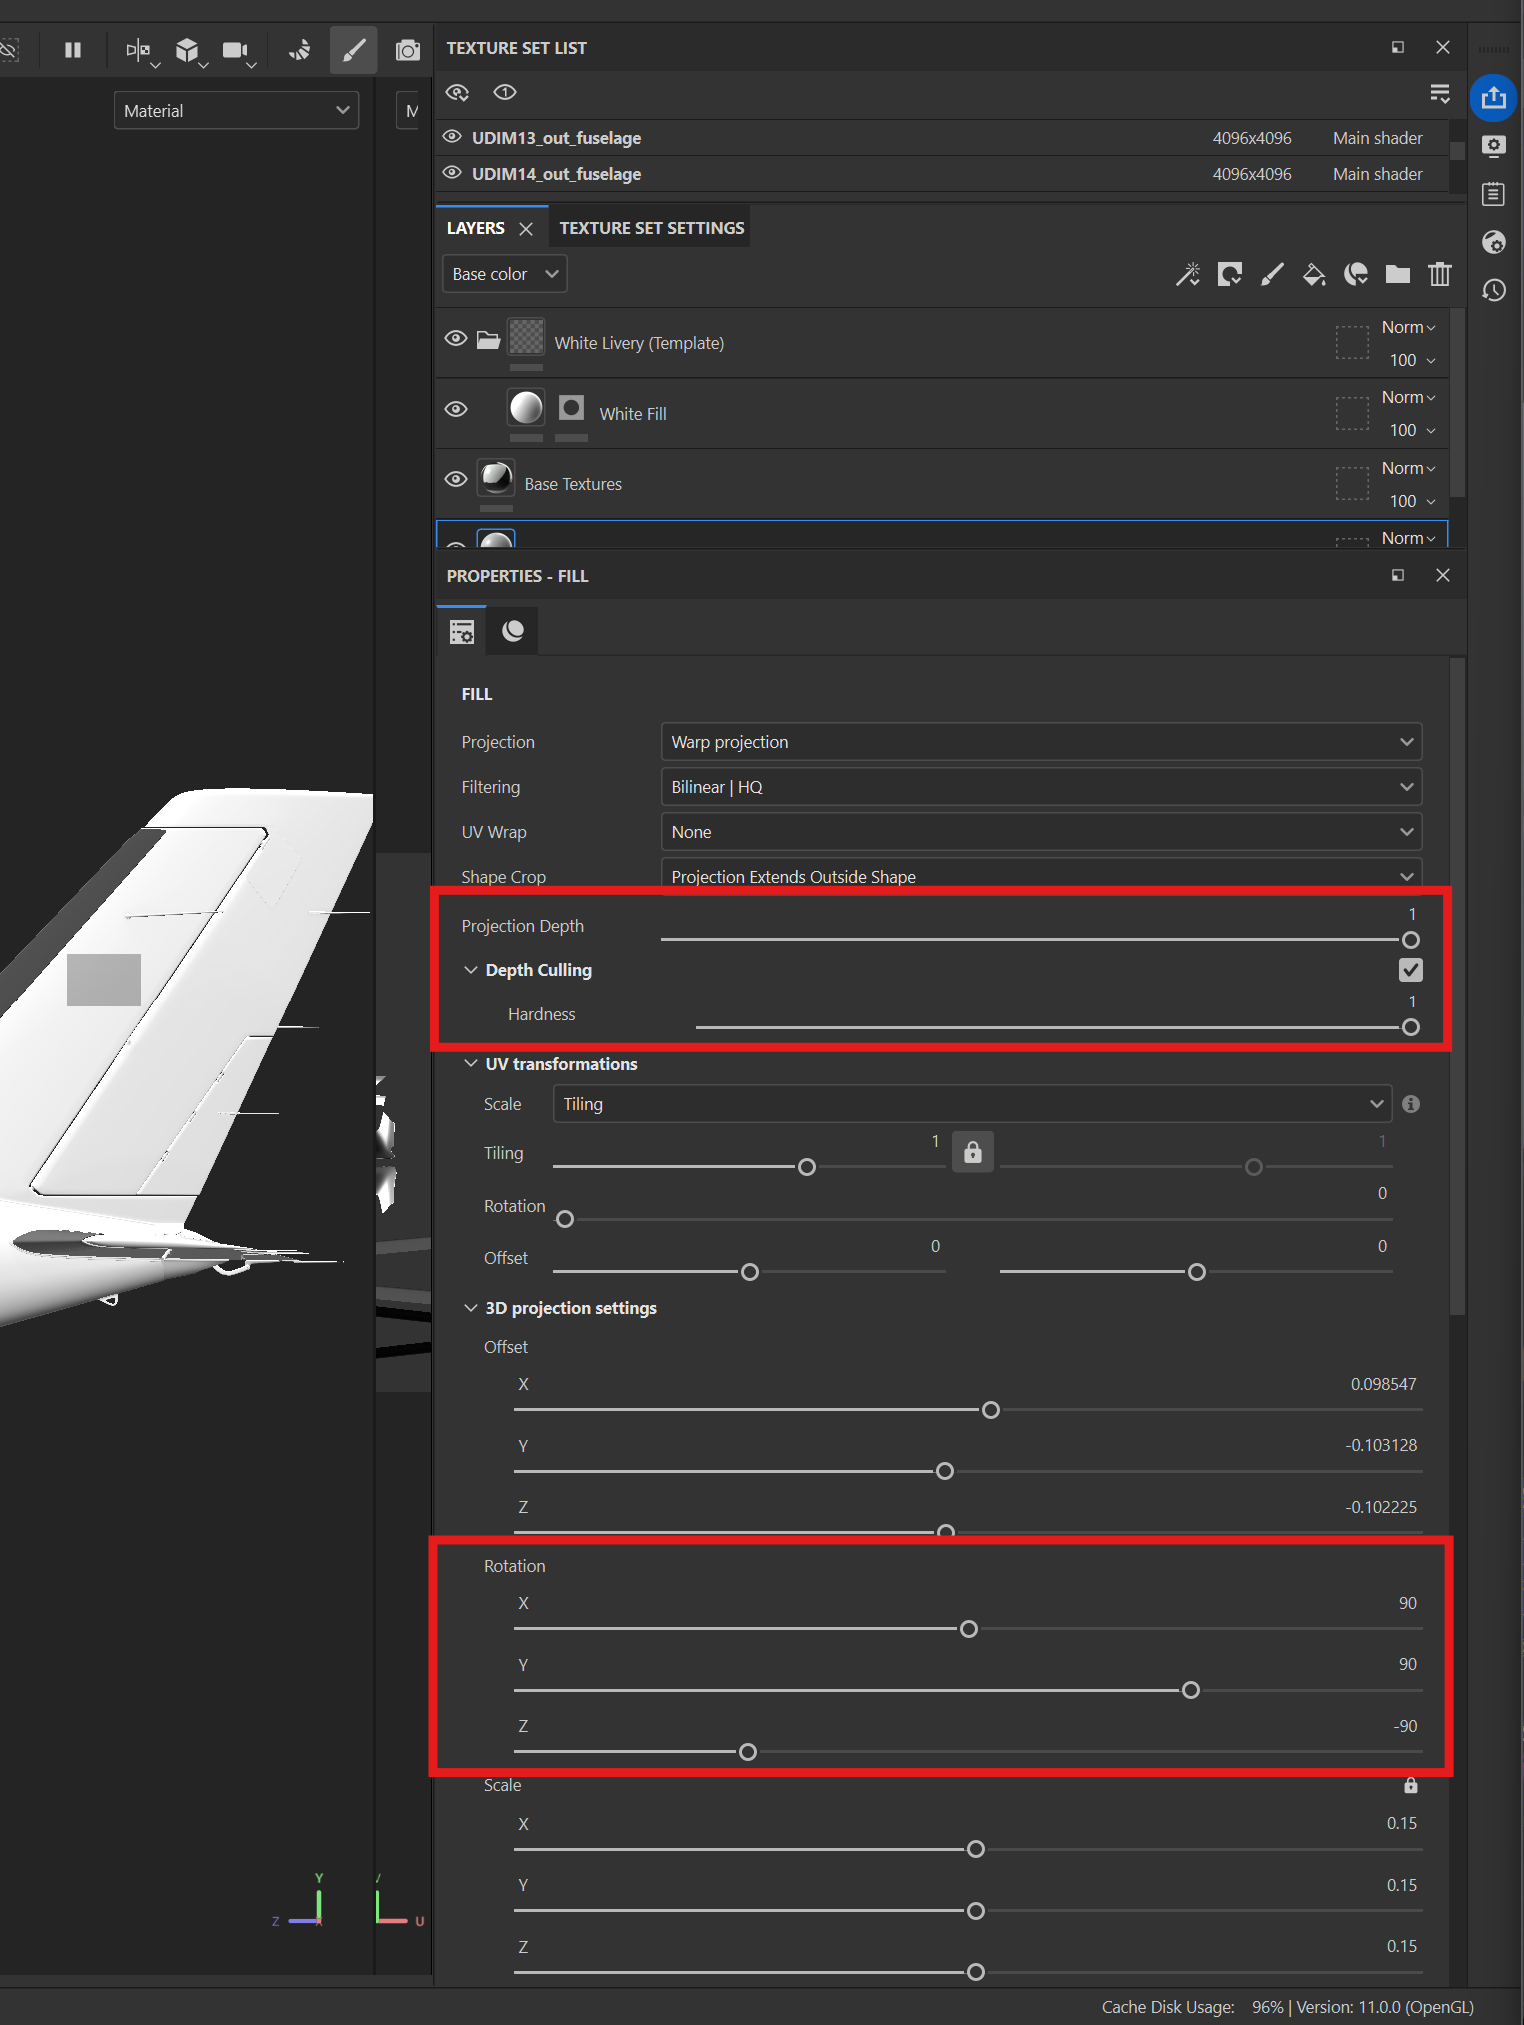Click the add paint layer brush icon
This screenshot has height=2025, width=1524.
[x=1272, y=274]
